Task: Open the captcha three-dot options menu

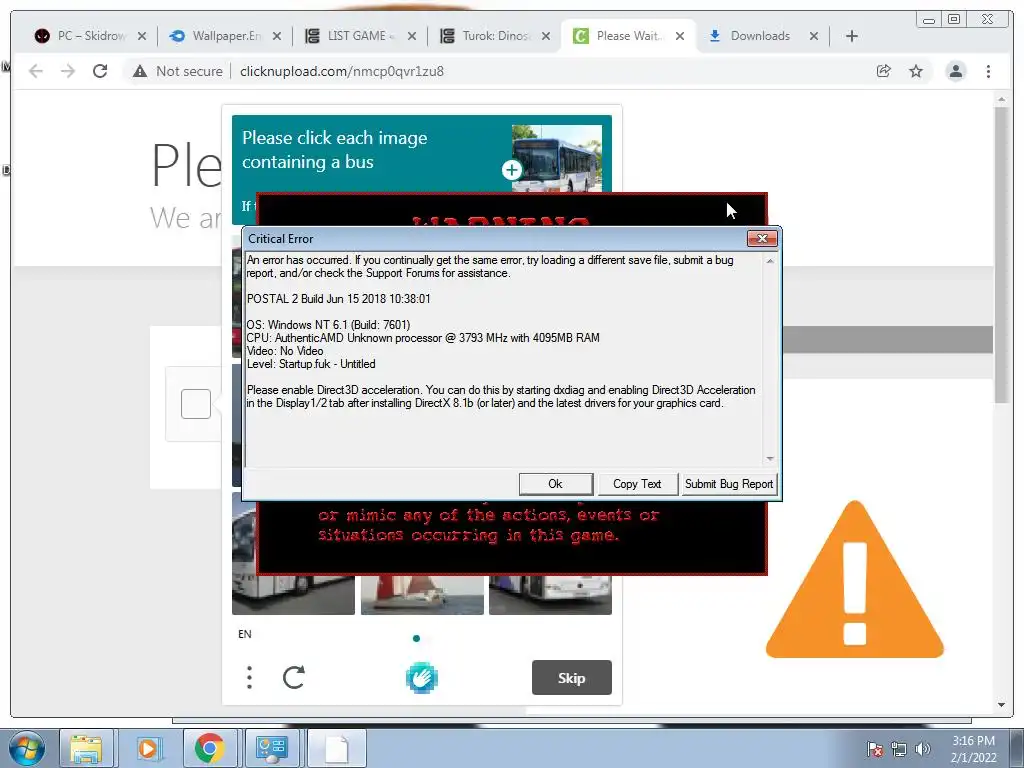Action: 249,677
